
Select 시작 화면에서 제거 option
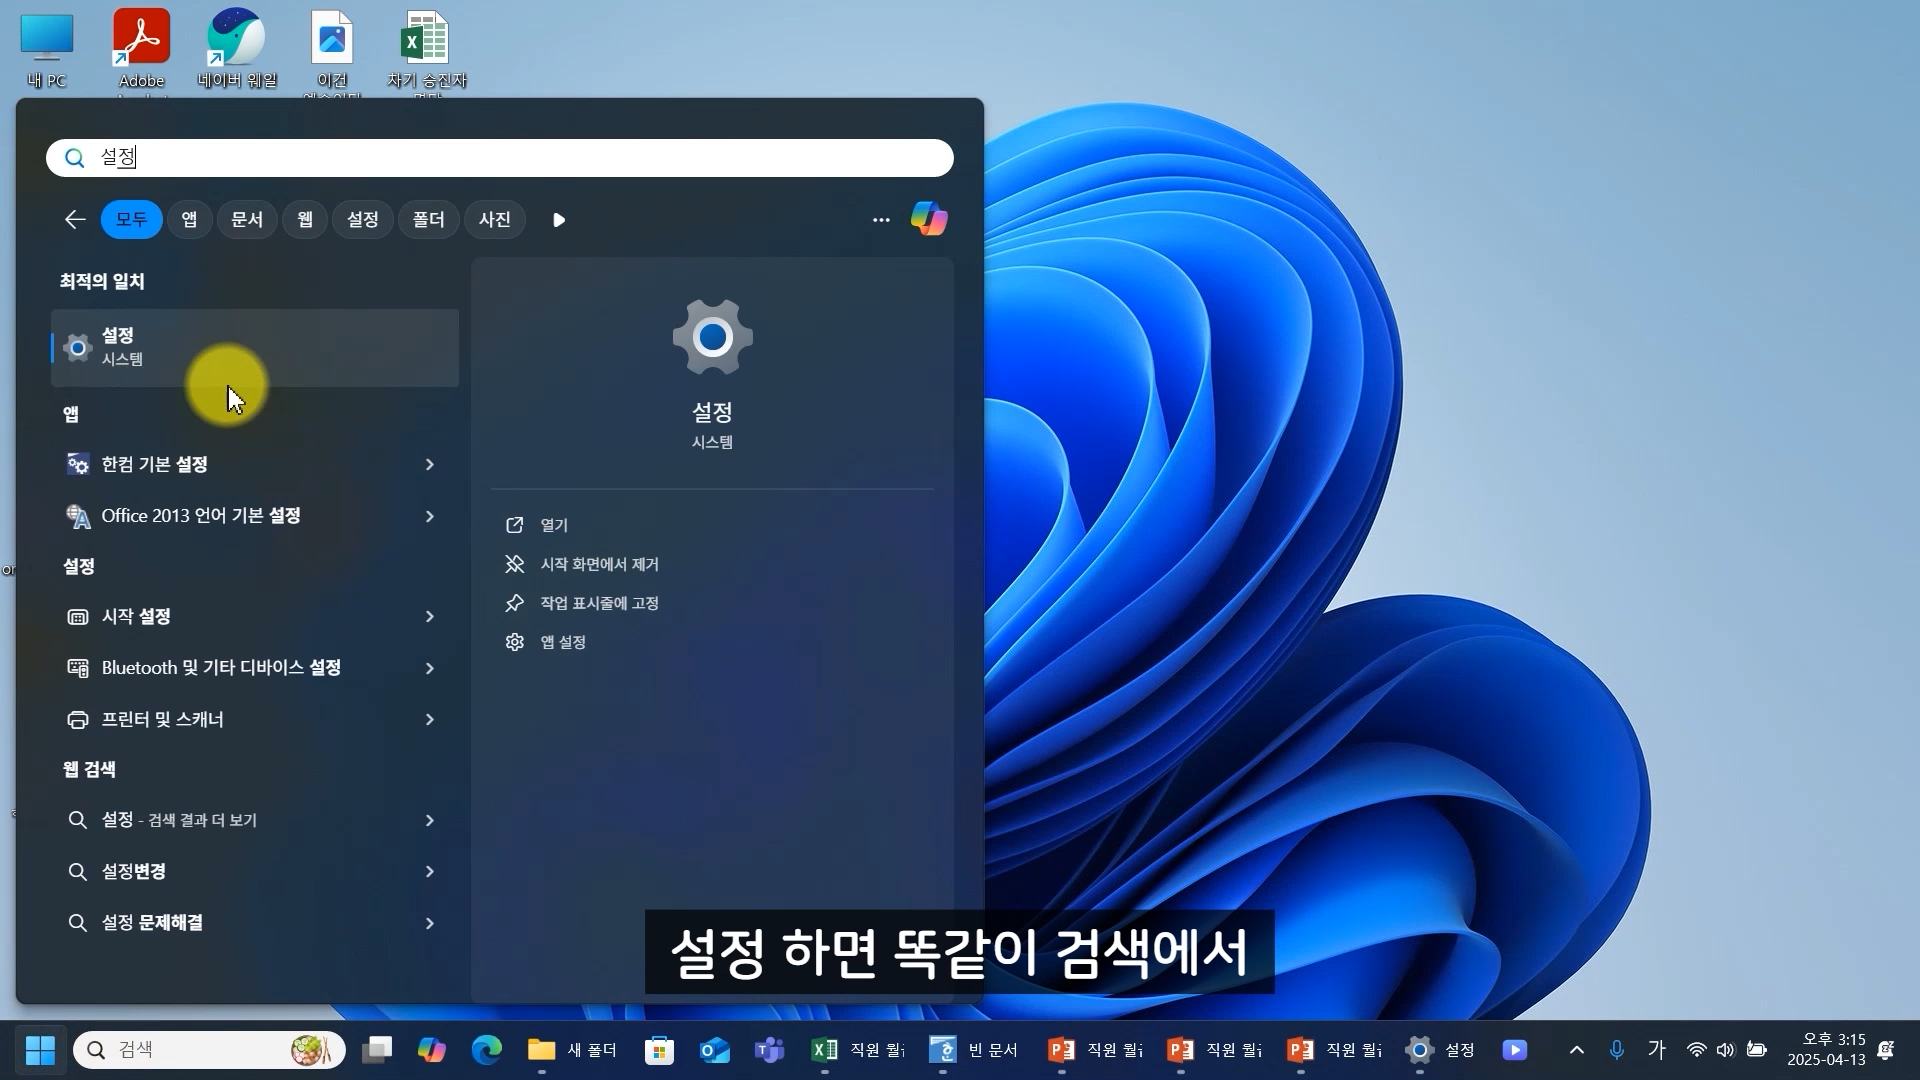(598, 564)
